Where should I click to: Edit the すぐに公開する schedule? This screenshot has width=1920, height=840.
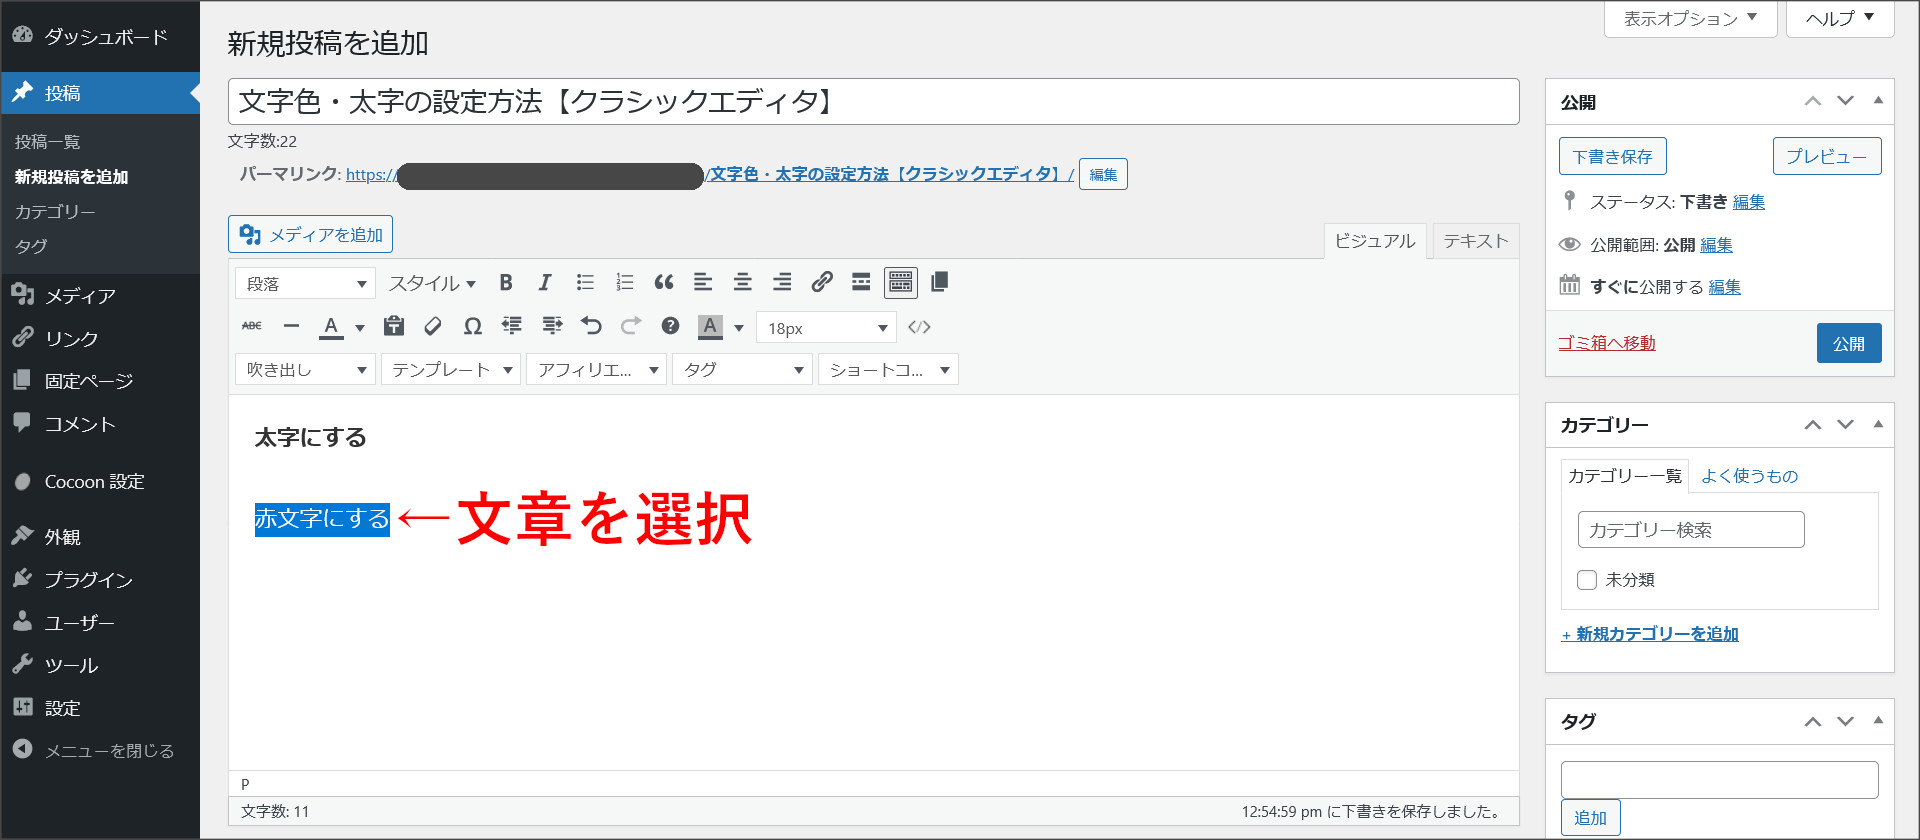pyautogui.click(x=1725, y=287)
